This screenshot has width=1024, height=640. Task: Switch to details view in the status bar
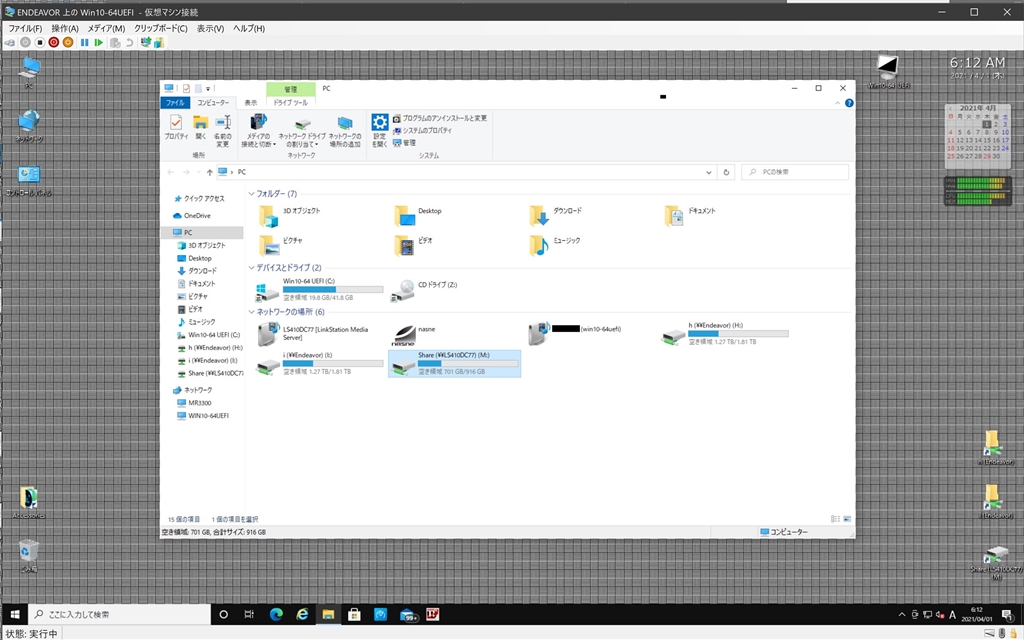[835, 519]
